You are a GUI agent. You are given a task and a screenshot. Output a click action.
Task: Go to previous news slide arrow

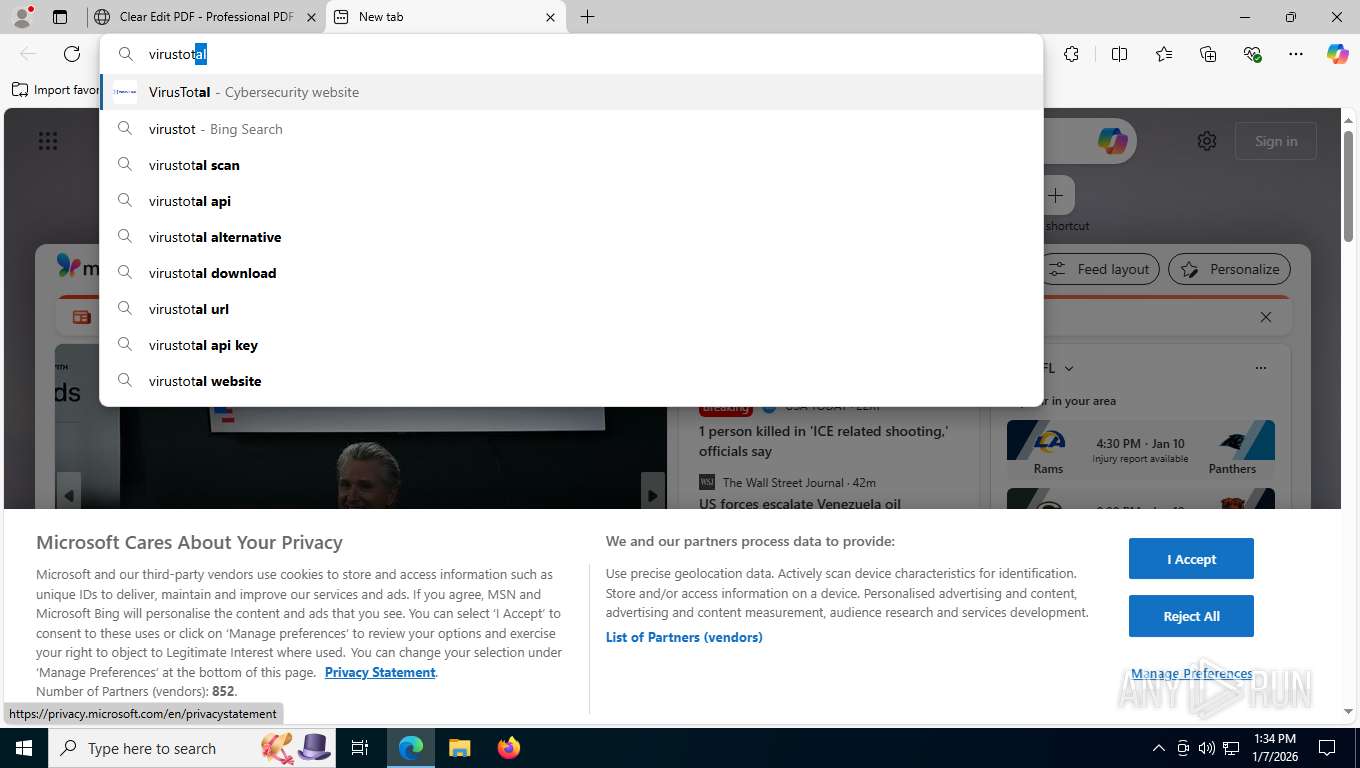coord(68,495)
